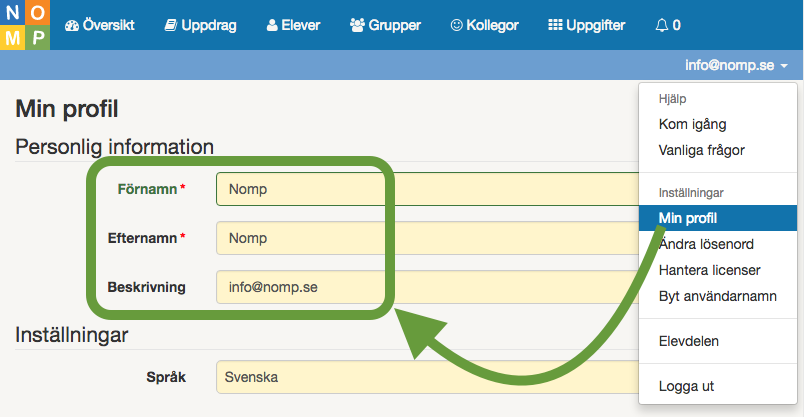Click Logga ut to sign out
Image resolution: width=804 pixels, height=417 pixels.
(686, 386)
